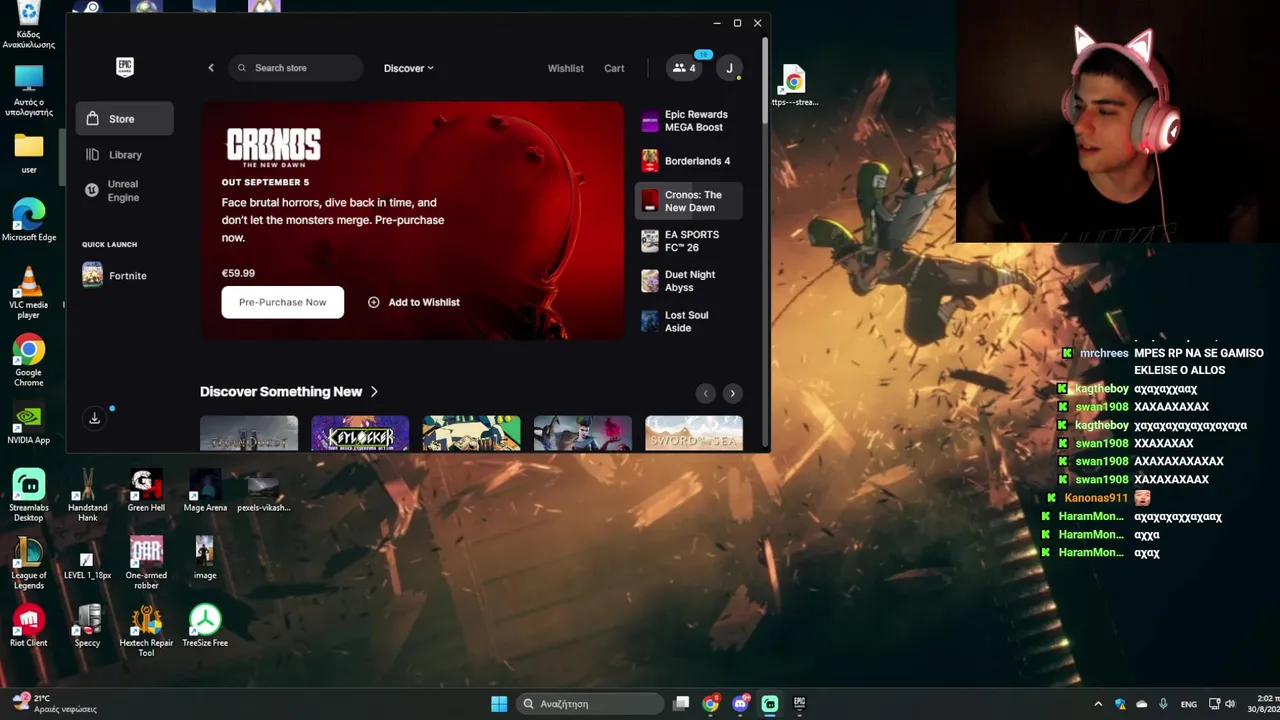
Task: Go back with the left arrow beside Search store
Action: pos(211,68)
